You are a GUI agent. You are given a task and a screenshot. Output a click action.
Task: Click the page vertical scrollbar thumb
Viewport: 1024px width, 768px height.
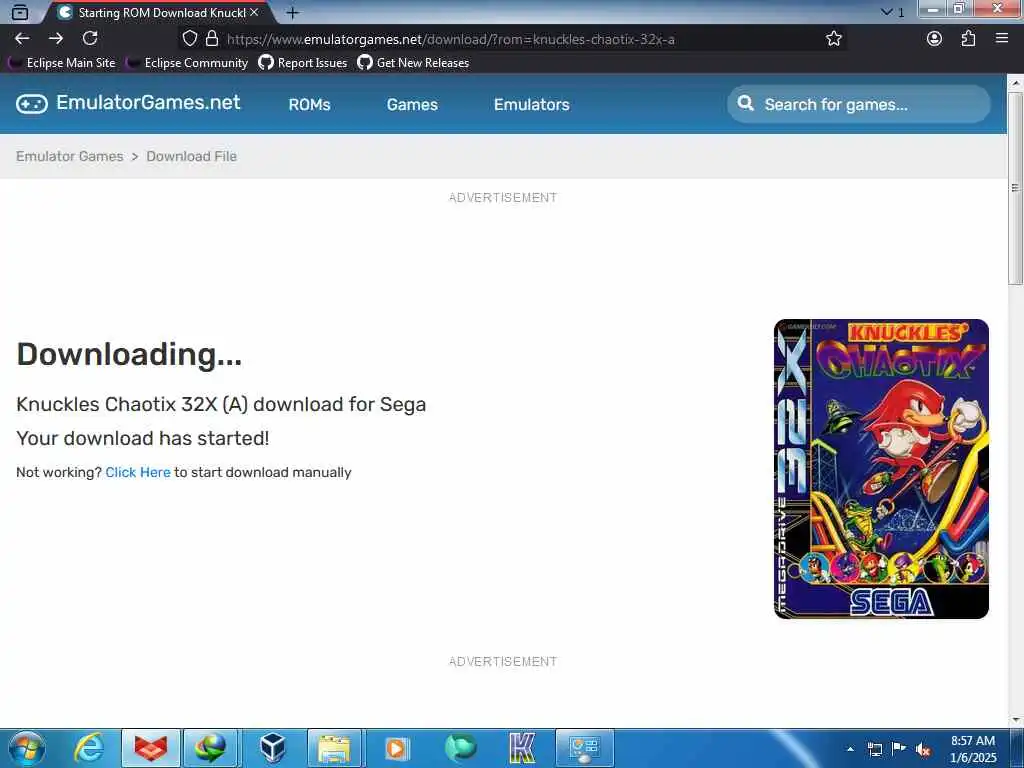coord(1015,188)
